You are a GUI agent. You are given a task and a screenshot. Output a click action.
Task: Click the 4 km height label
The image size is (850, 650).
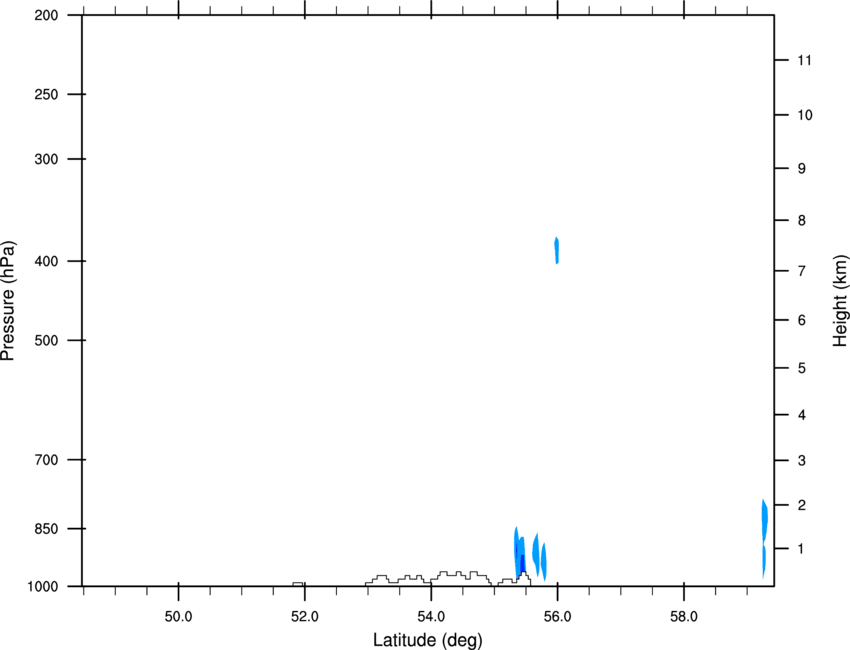click(802, 415)
